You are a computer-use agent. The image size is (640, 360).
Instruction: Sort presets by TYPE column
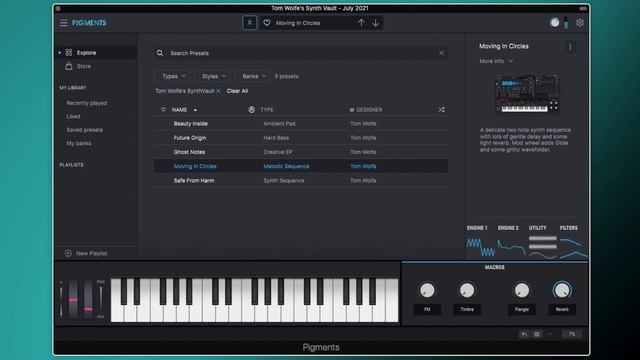[x=267, y=110]
